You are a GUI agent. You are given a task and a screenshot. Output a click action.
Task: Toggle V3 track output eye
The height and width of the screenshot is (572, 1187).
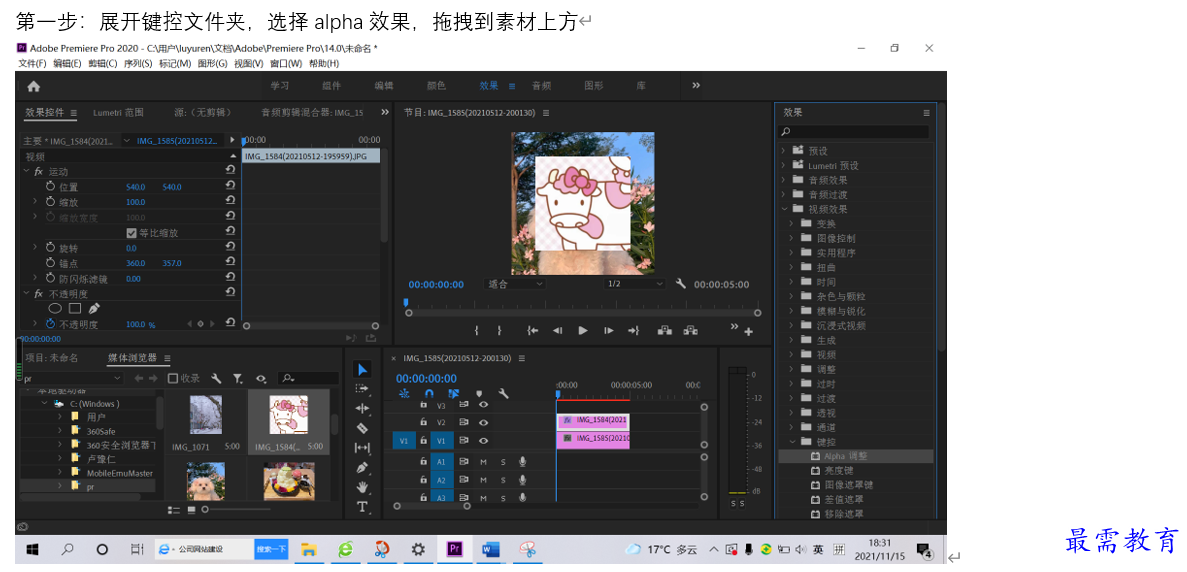click(x=484, y=406)
